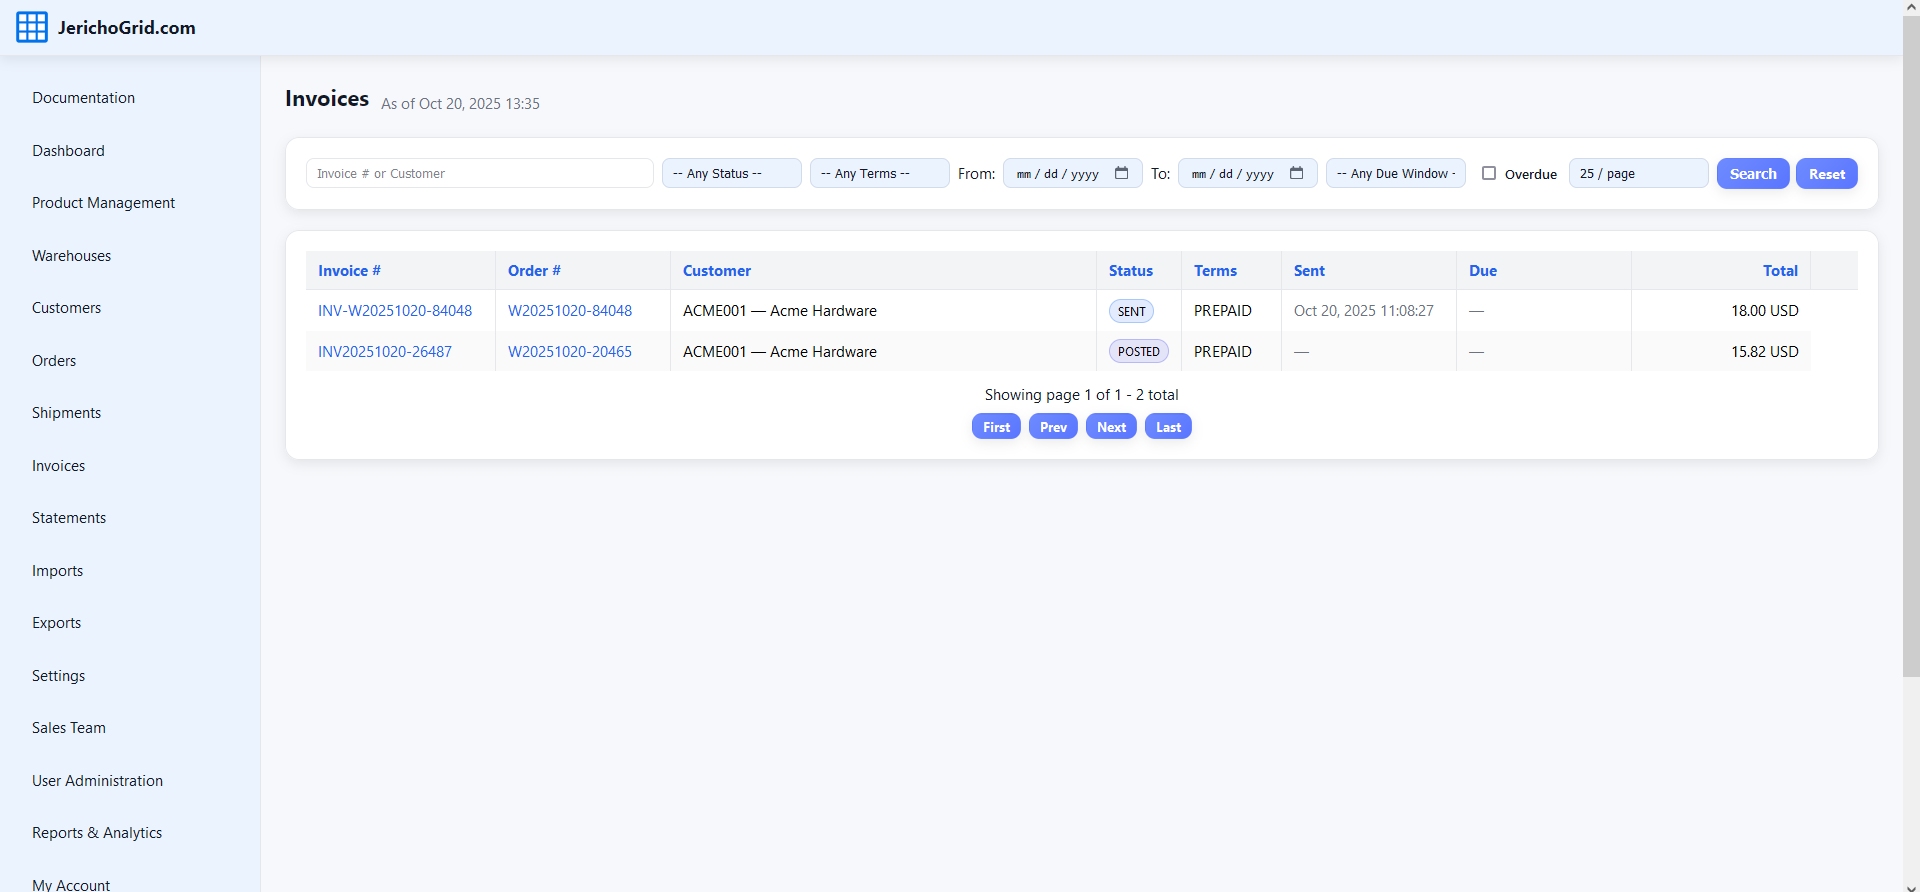Open invoice INV20251020-26487
This screenshot has height=892, width=1920.
pos(385,352)
